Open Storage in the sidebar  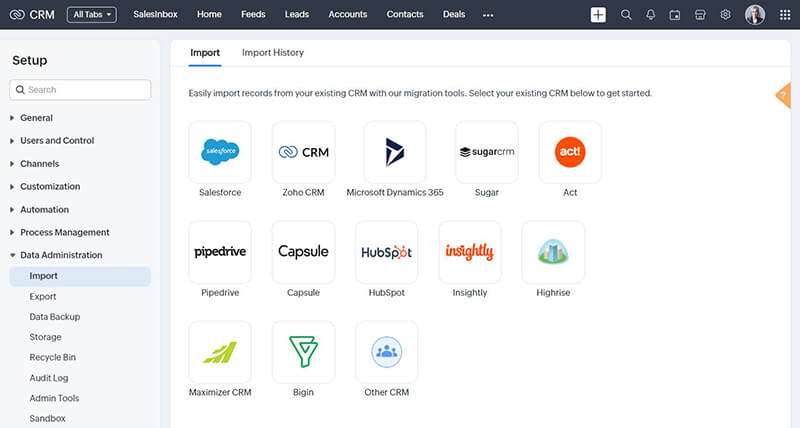click(45, 337)
